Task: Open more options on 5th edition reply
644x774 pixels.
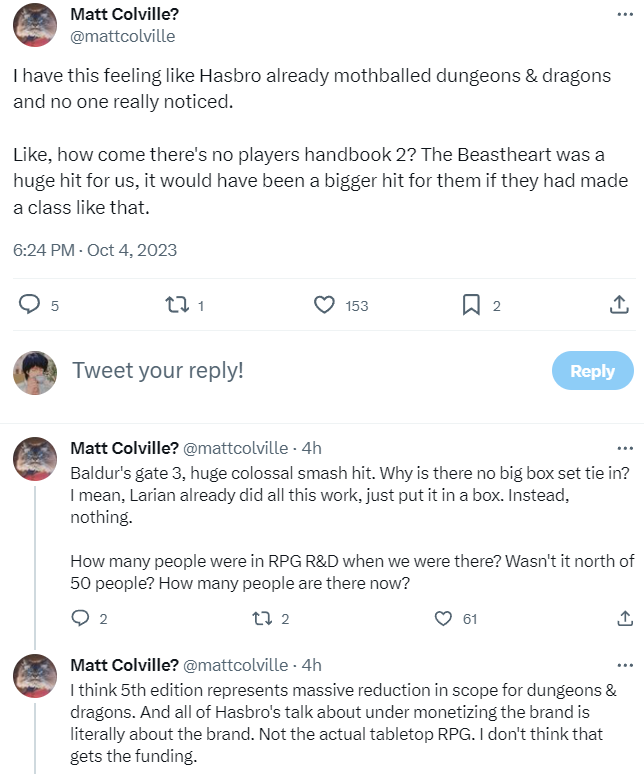Action: [x=625, y=665]
